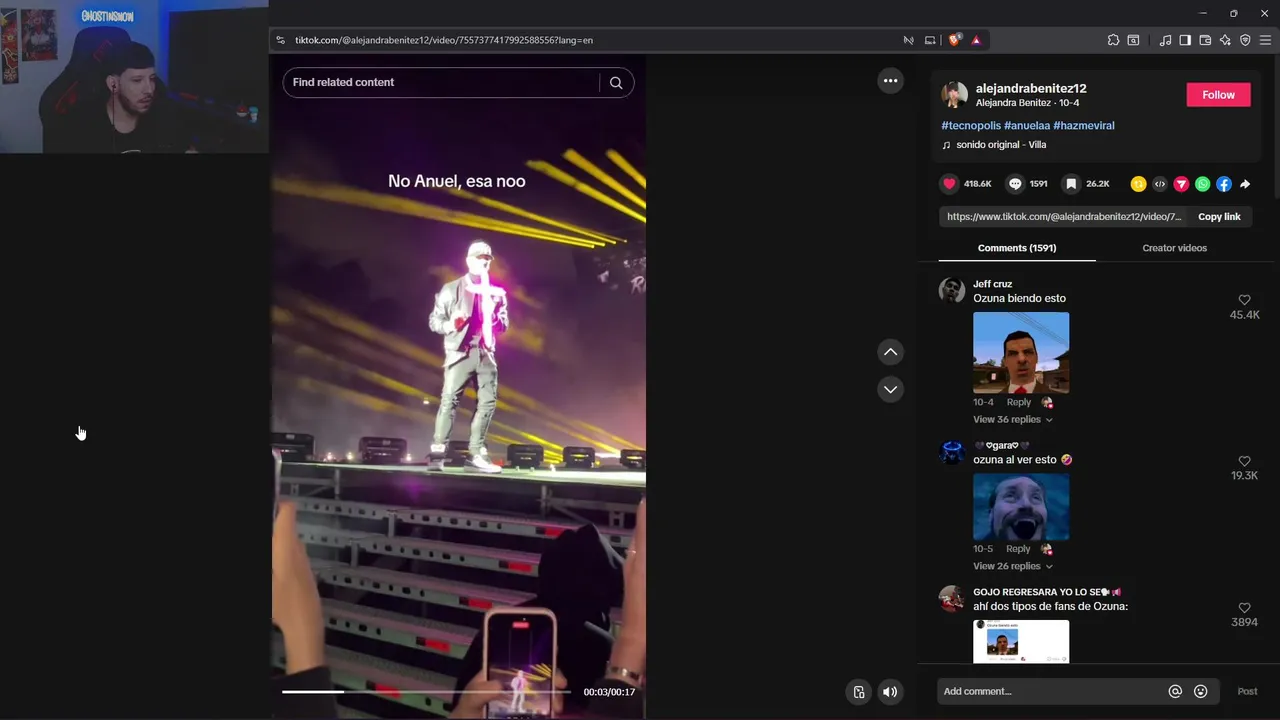Viewport: 1280px width, 720px height.
Task: Save video using the bookmark icon
Action: coord(1071,184)
